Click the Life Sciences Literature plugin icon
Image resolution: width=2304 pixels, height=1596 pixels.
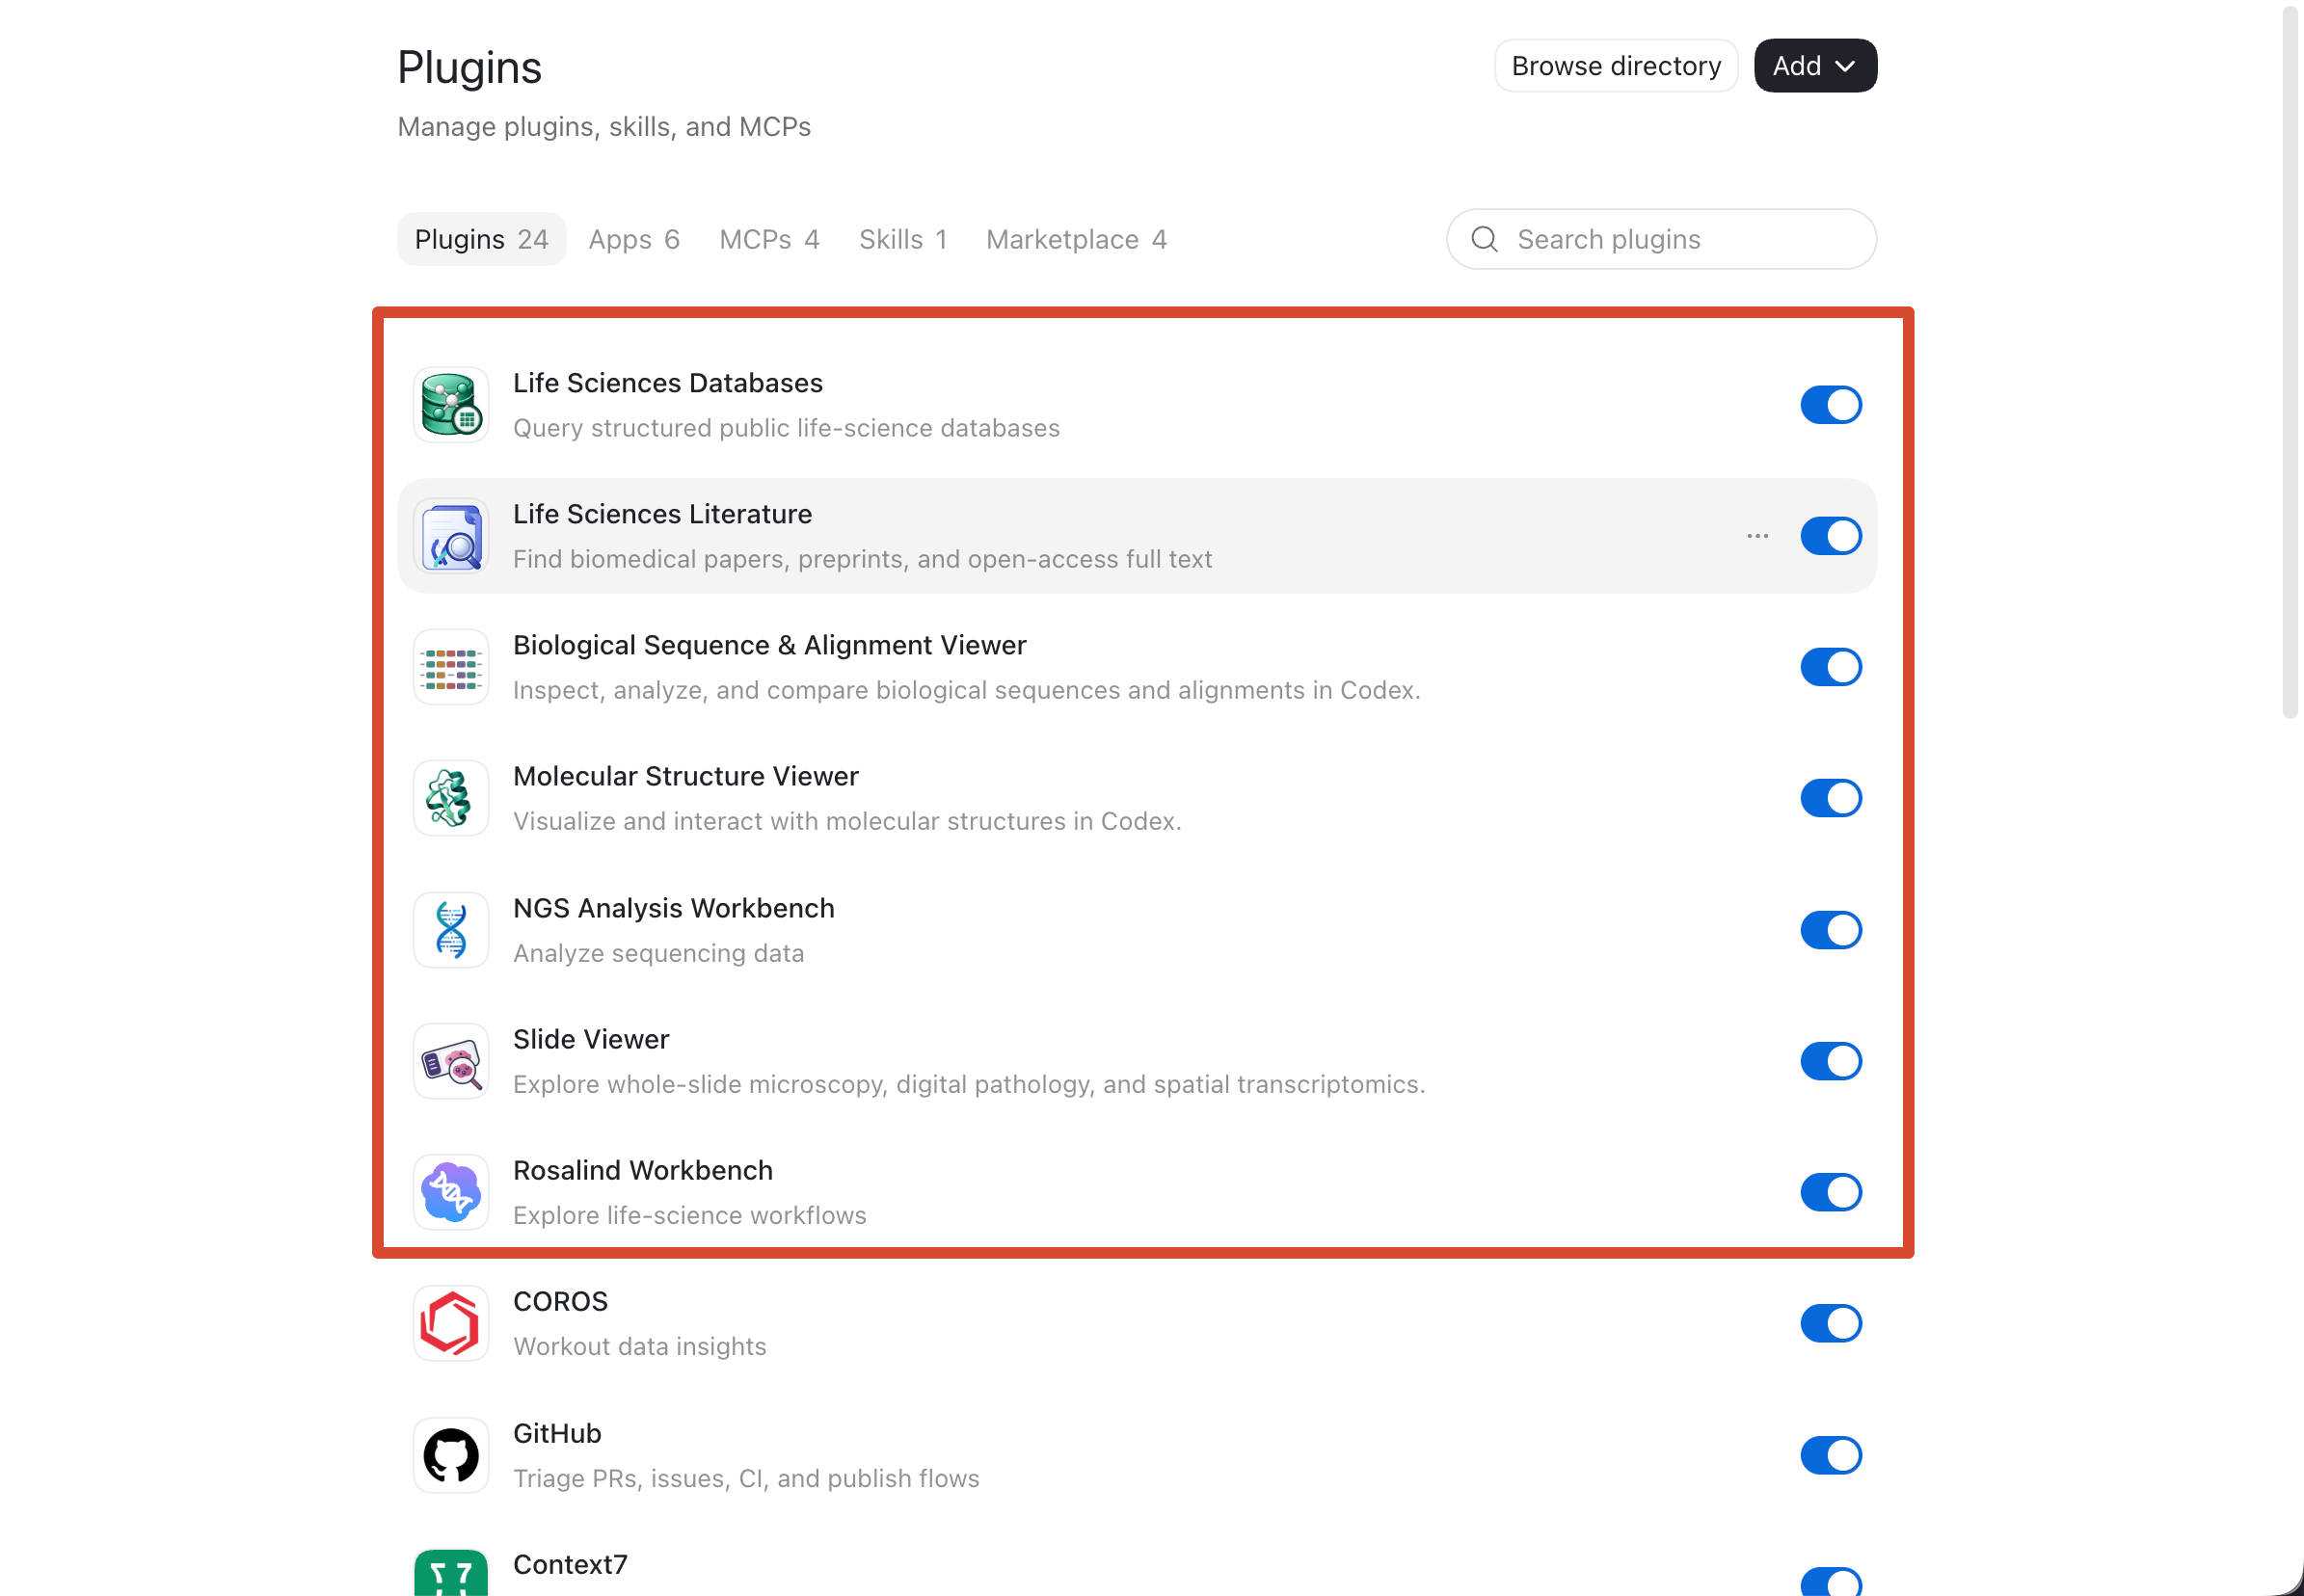click(451, 536)
